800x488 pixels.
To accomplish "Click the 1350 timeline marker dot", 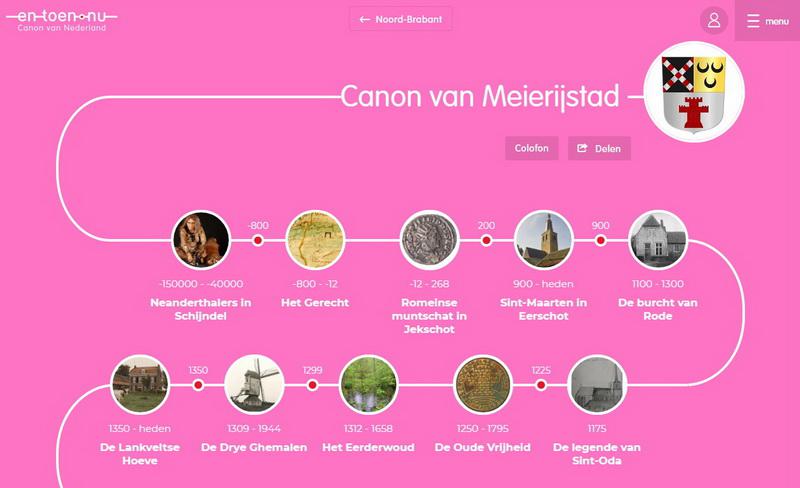I will coord(198,385).
